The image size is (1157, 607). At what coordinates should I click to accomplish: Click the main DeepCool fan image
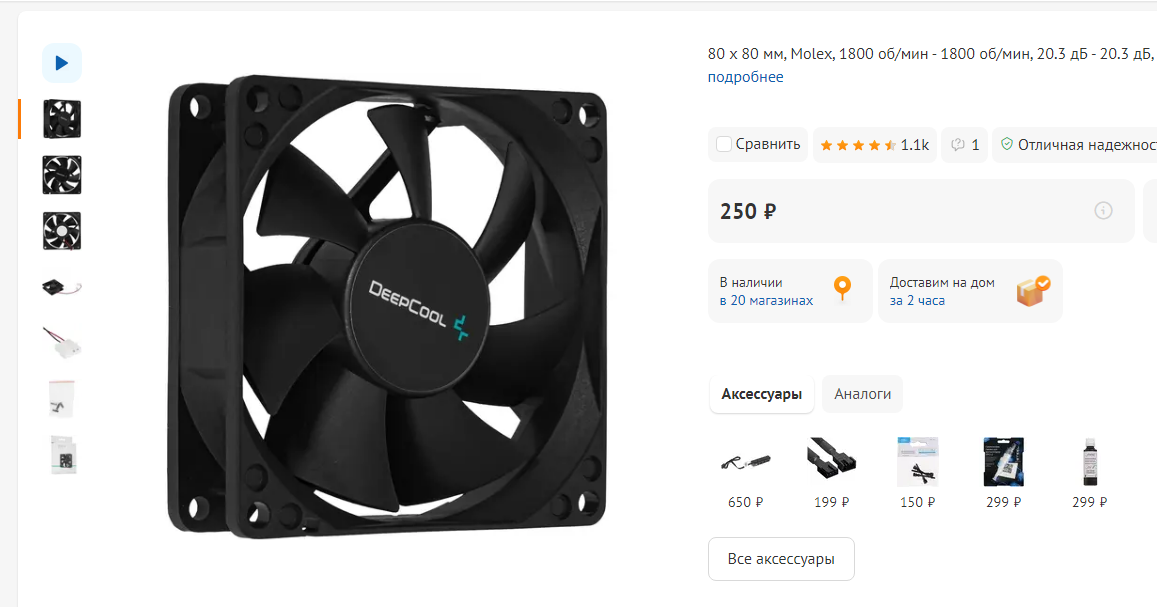(x=387, y=306)
